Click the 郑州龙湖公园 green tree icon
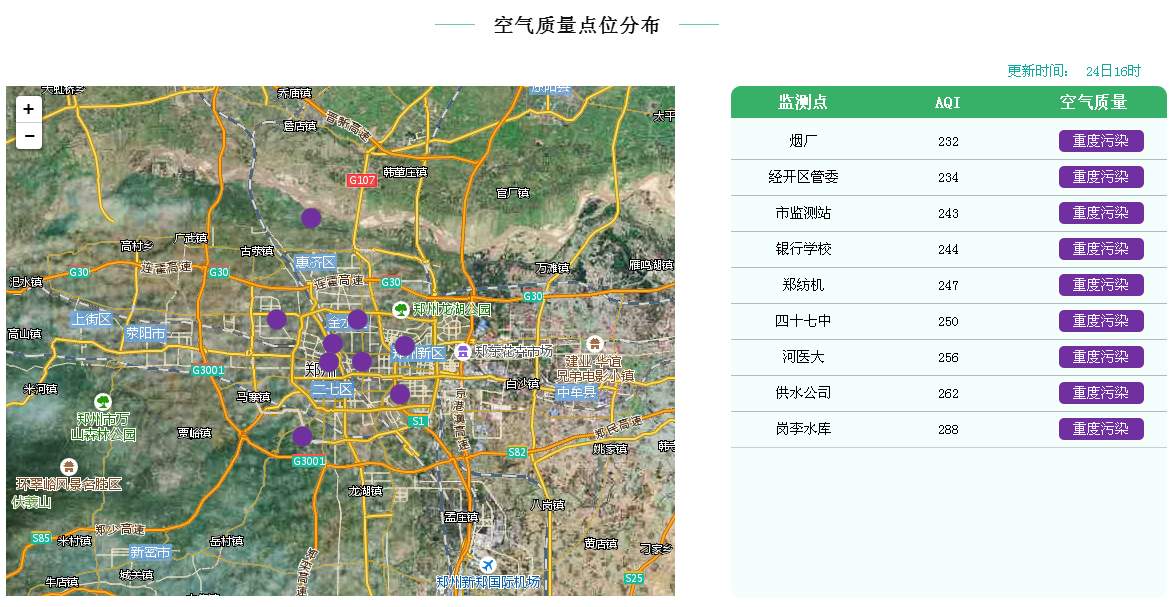1171x607 pixels. pos(401,310)
